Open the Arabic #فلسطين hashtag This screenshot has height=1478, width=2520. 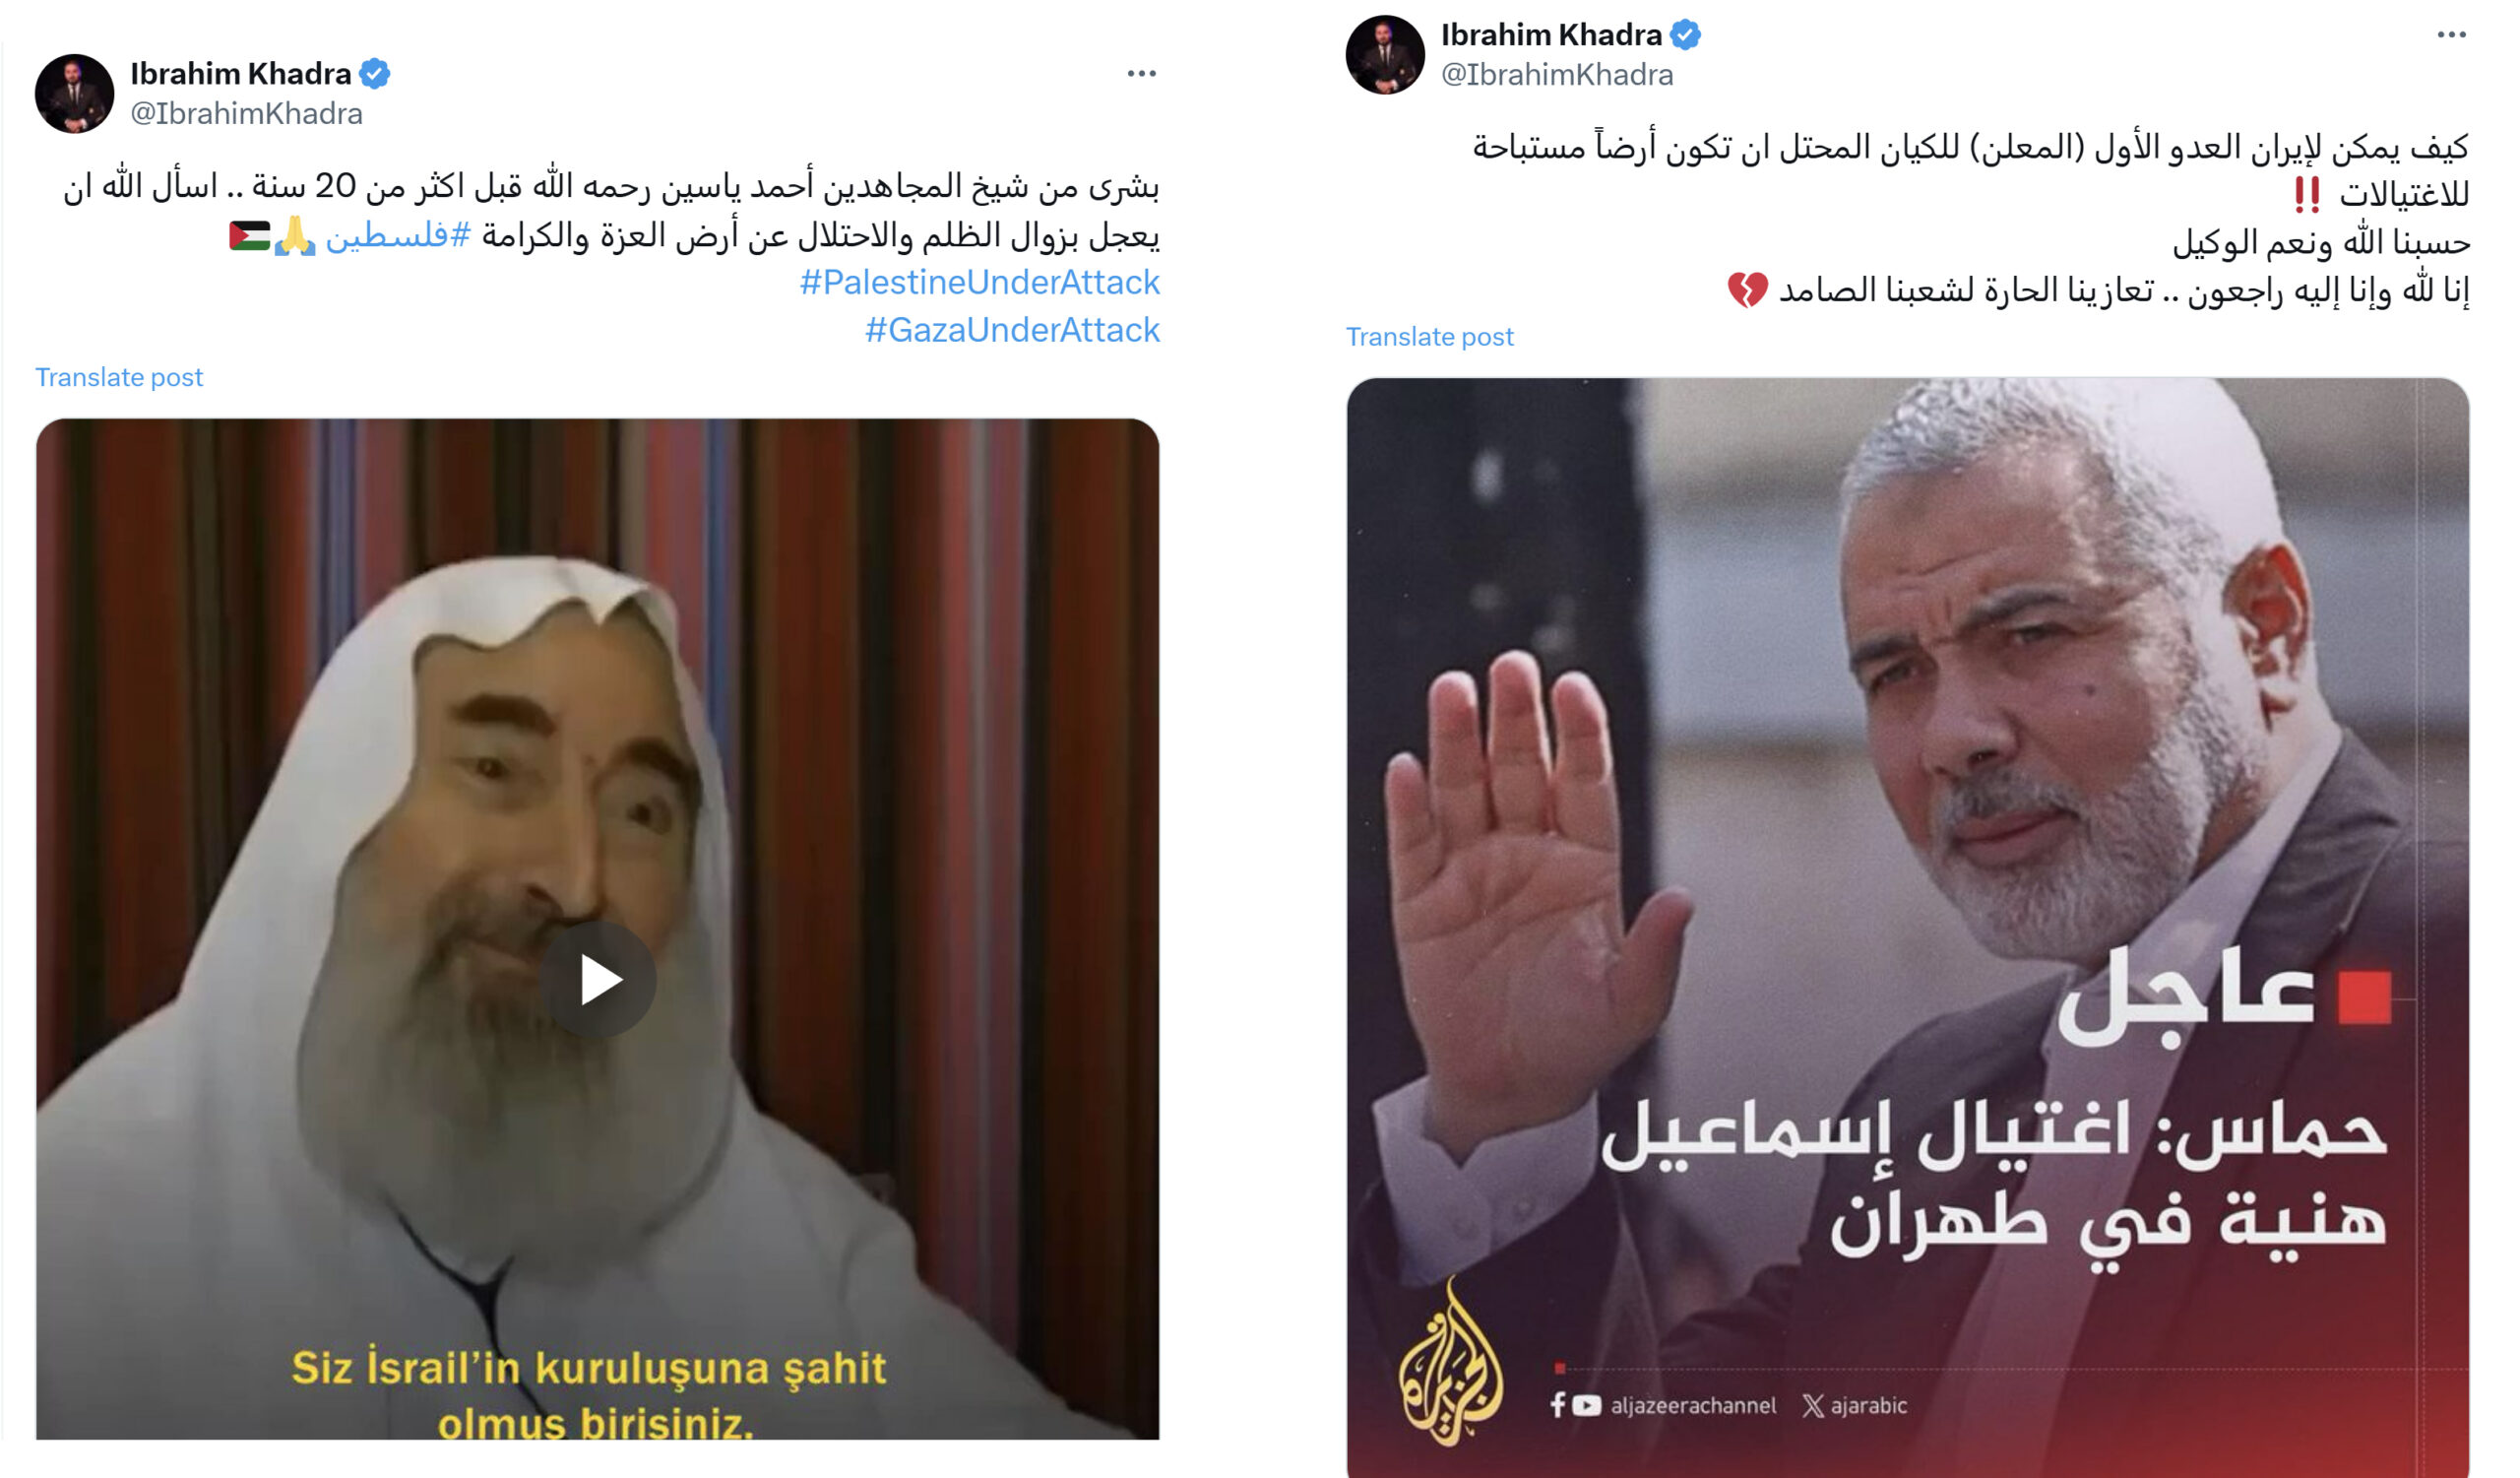[397, 236]
